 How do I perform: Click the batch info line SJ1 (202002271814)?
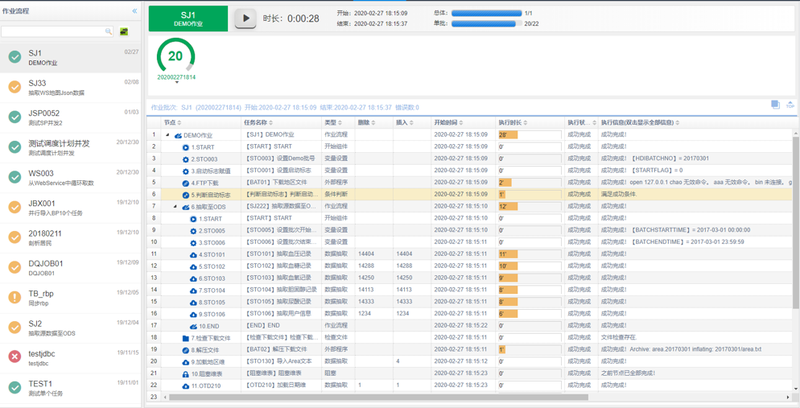coord(285,108)
